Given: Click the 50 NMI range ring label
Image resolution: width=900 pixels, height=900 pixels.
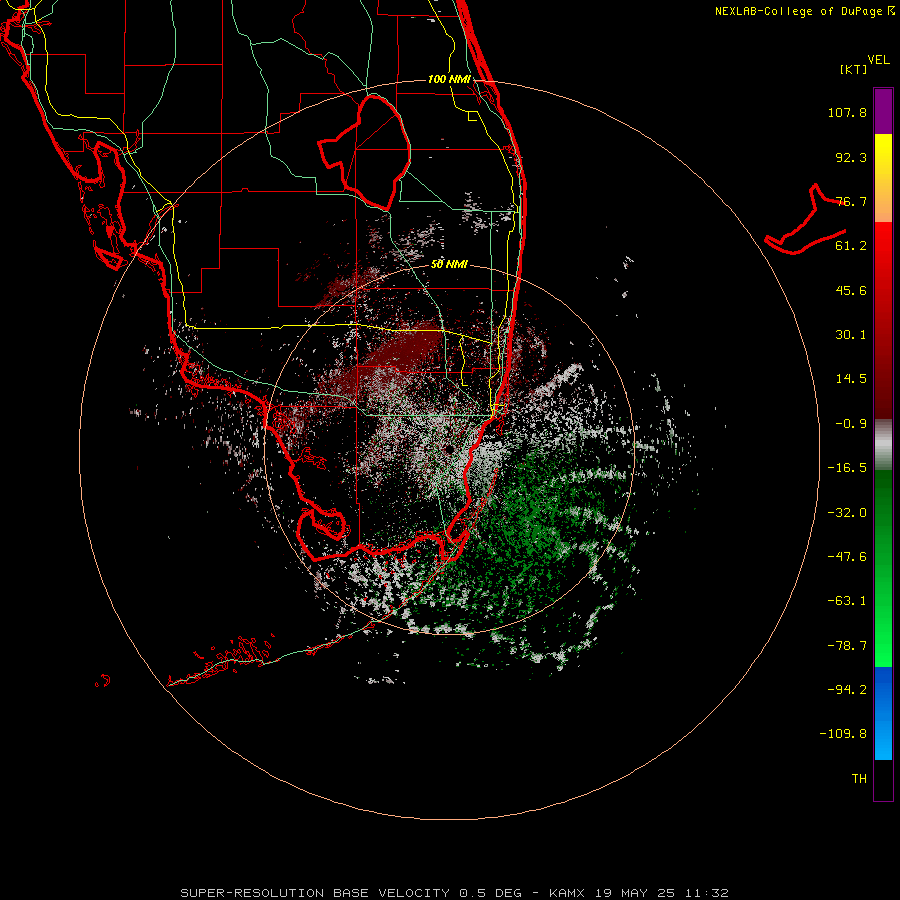Looking at the screenshot, I should click(x=449, y=264).
